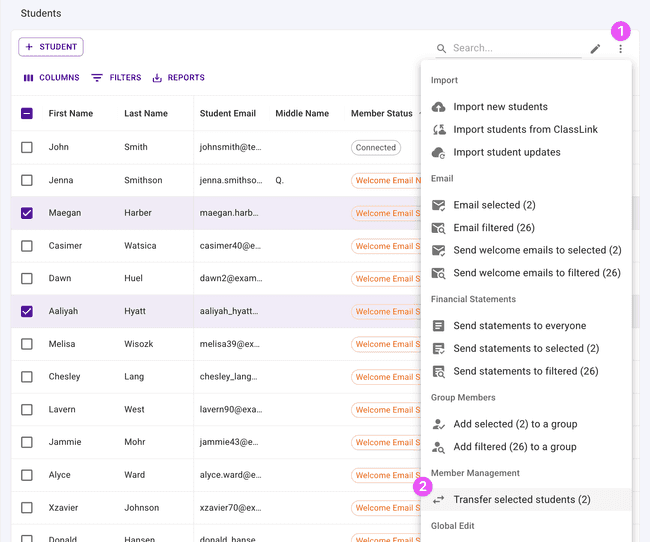Toggle the select-all header checkbox

tap(27, 114)
